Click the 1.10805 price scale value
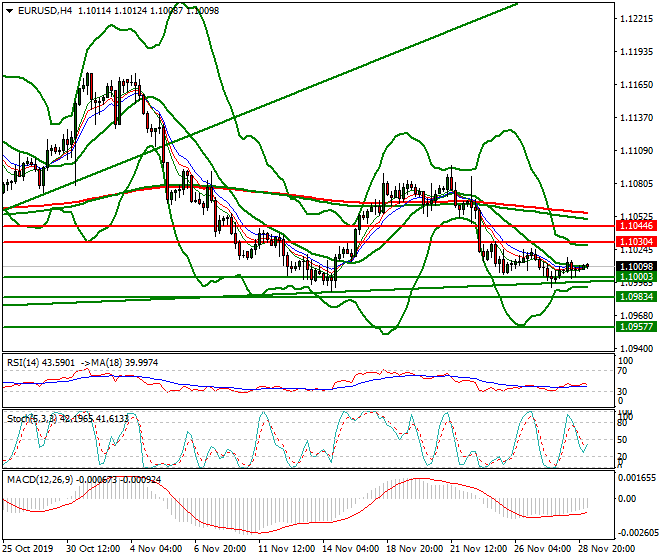The image size is (660, 560). [x=637, y=184]
